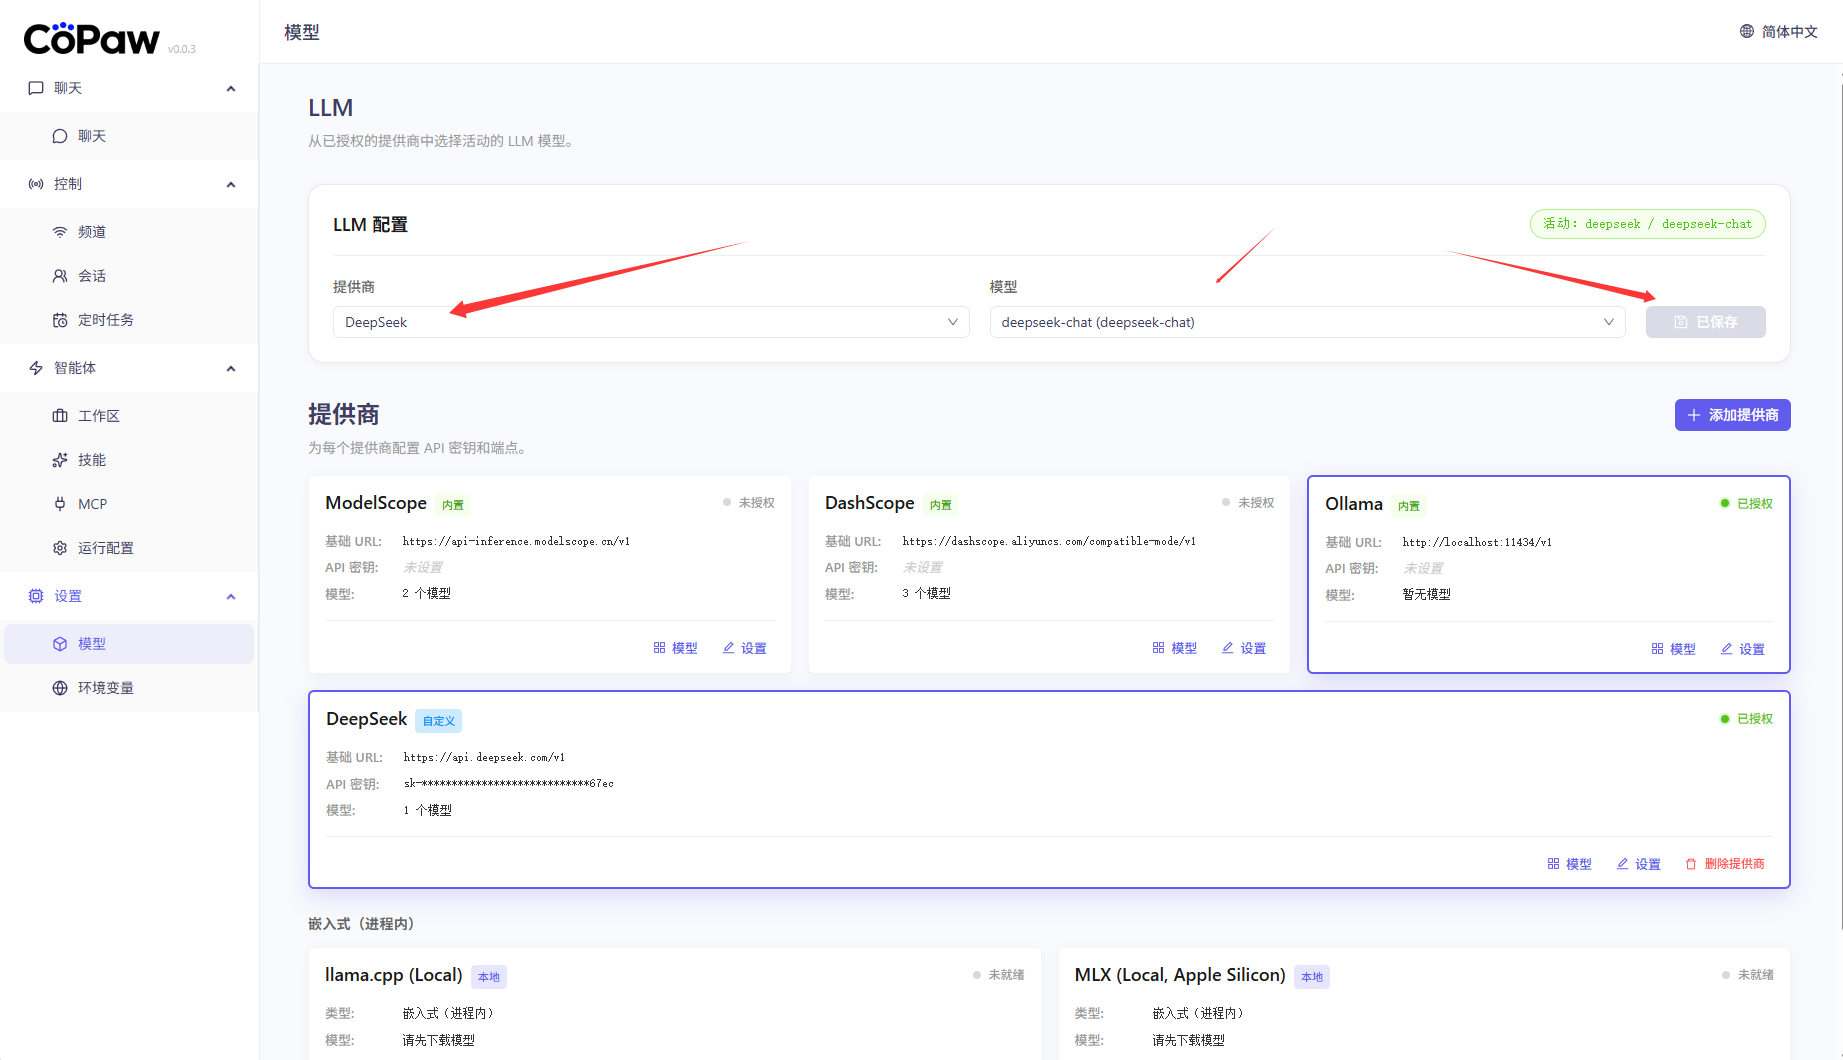This screenshot has height=1060, width=1843.
Task: Collapse the 控制 sidebar section
Action: [231, 184]
